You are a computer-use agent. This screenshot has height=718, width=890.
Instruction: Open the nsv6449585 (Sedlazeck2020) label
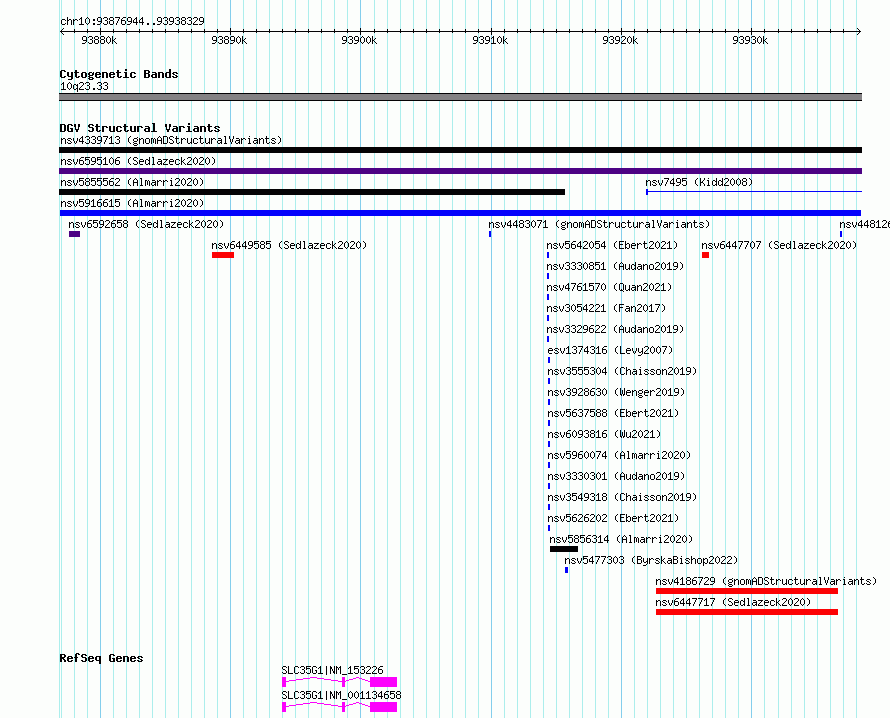point(289,245)
